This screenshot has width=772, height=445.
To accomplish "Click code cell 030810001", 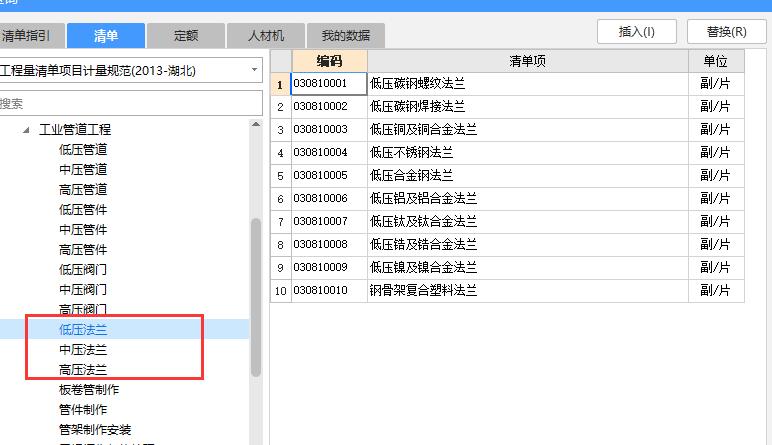I will coord(329,84).
